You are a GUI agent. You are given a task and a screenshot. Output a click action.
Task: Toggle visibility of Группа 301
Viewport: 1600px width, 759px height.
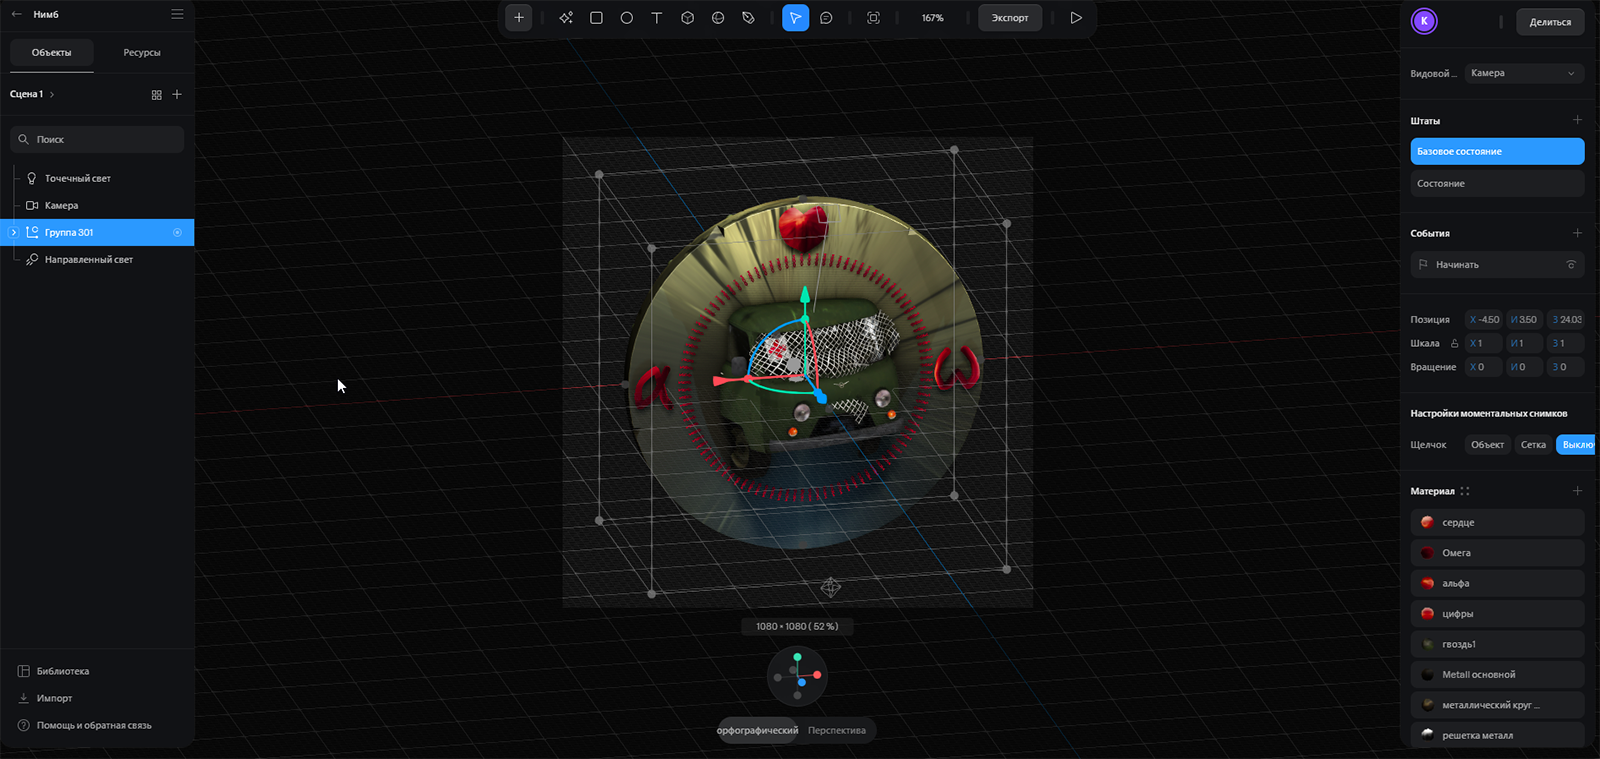pyautogui.click(x=177, y=232)
